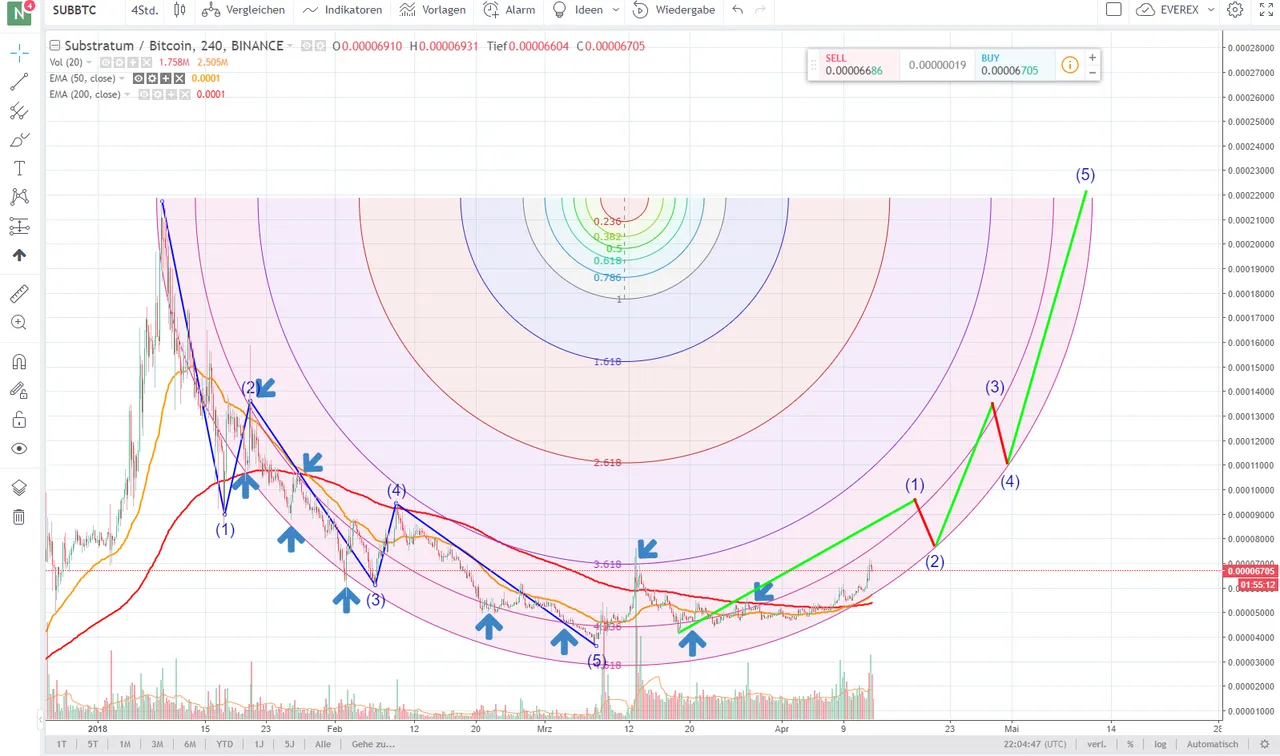Viewport: 1280px width, 756px height.
Task: Open the Ideen menu
Action: coord(577,10)
